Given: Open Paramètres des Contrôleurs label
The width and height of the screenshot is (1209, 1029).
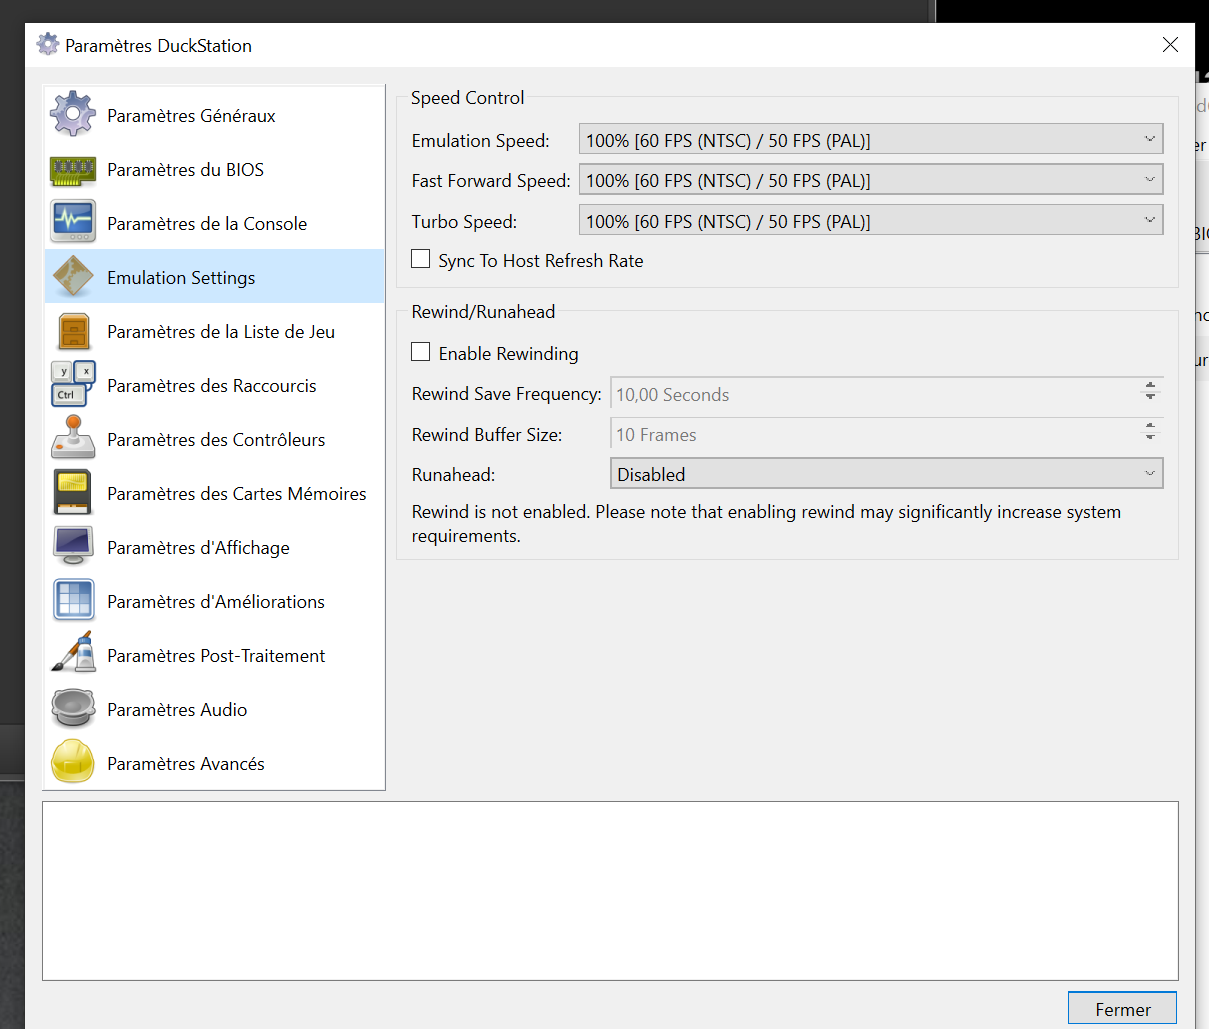Looking at the screenshot, I should pyautogui.click(x=216, y=440).
